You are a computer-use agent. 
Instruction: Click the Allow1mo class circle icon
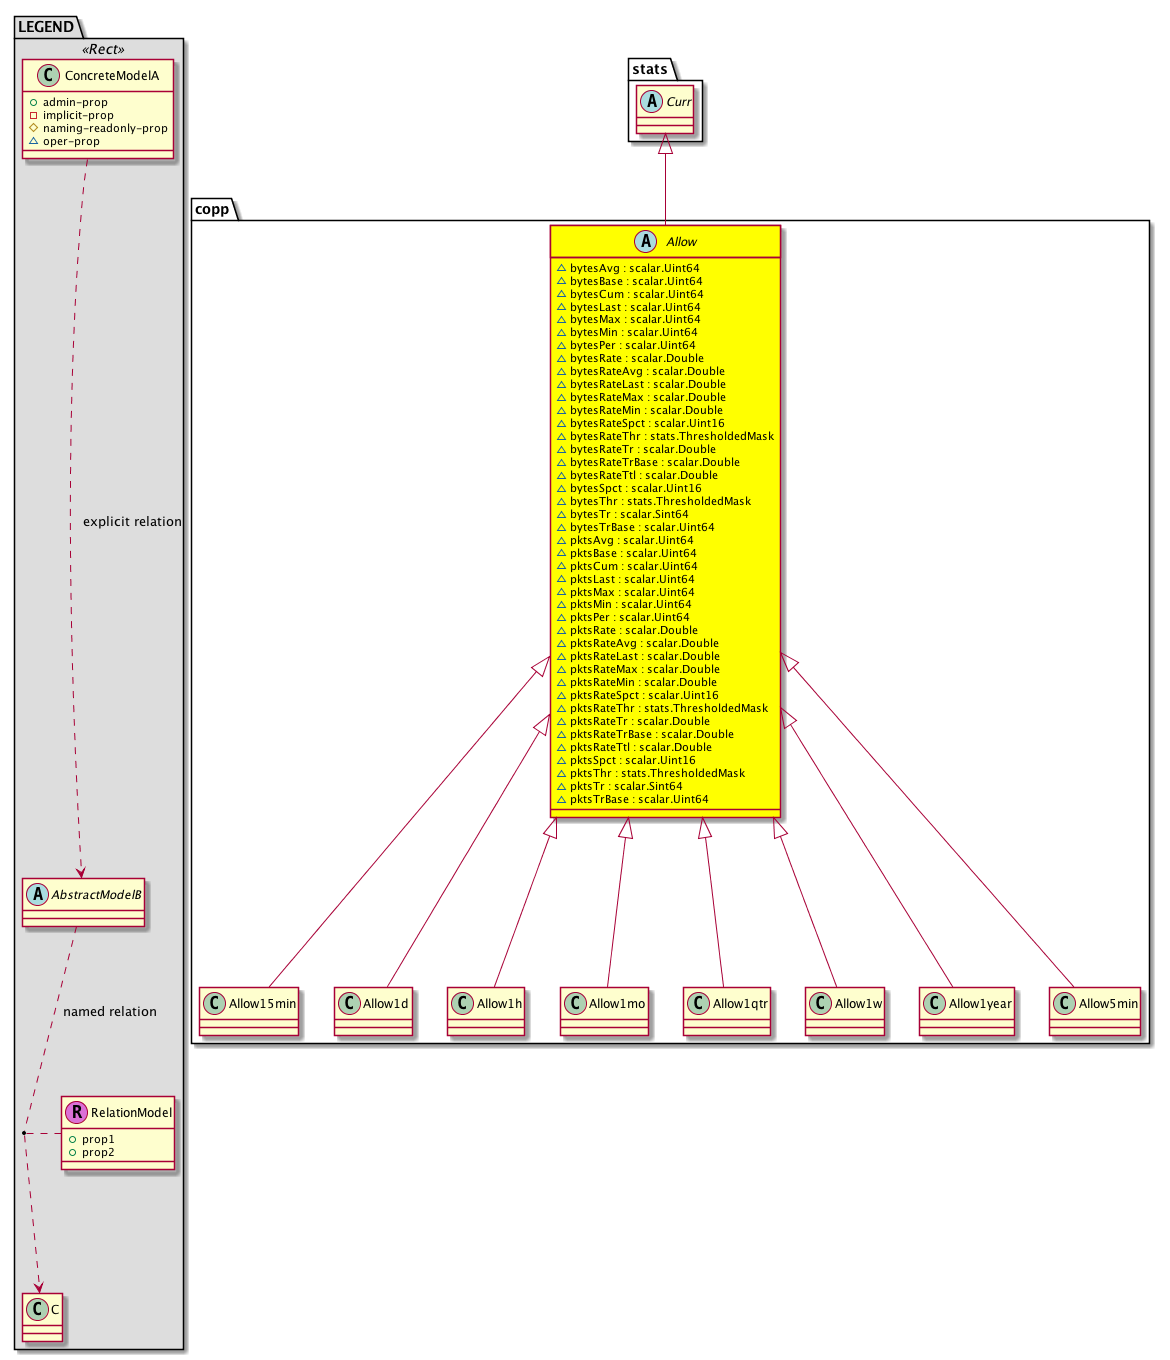click(575, 1003)
